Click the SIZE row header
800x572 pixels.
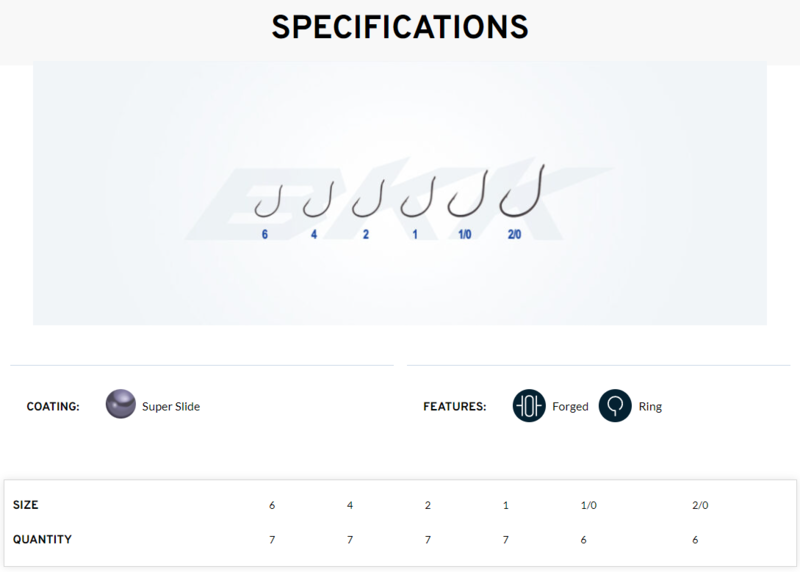coord(26,505)
